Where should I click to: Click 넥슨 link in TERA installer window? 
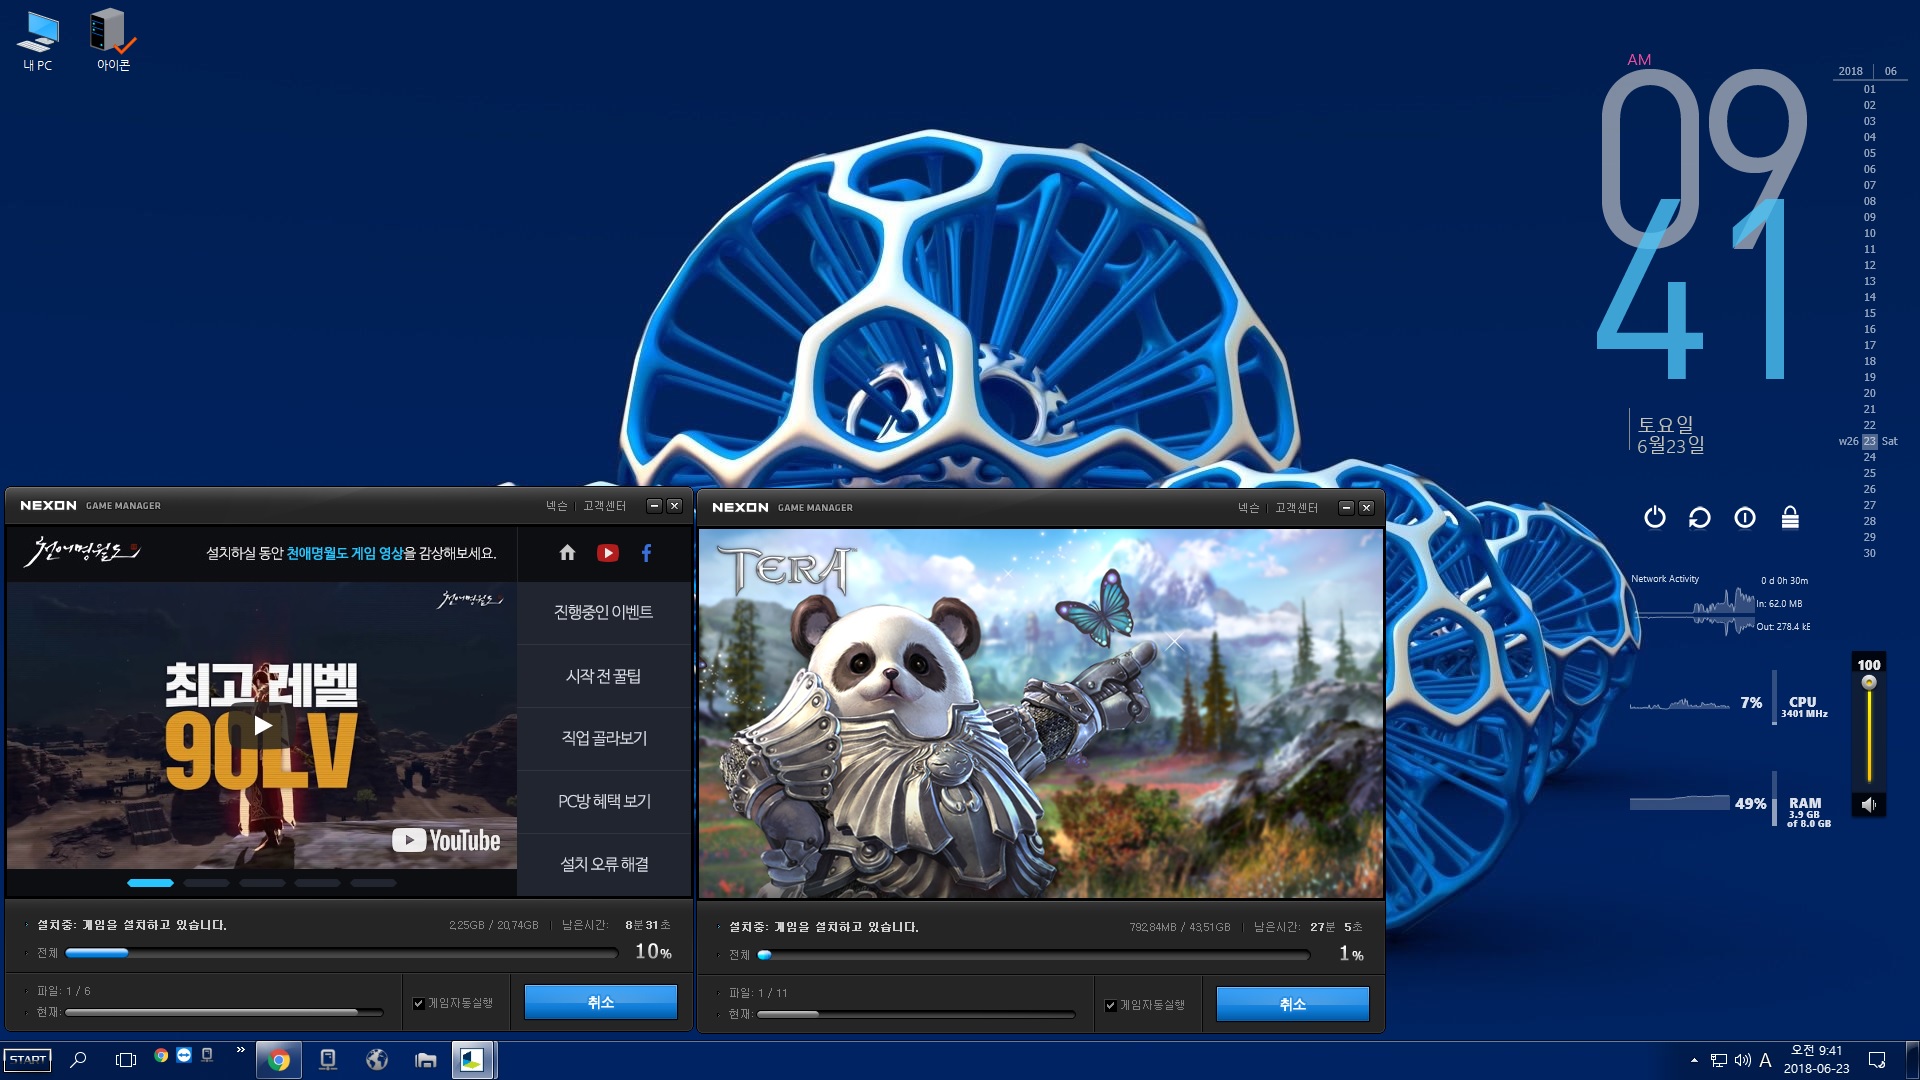point(1248,508)
